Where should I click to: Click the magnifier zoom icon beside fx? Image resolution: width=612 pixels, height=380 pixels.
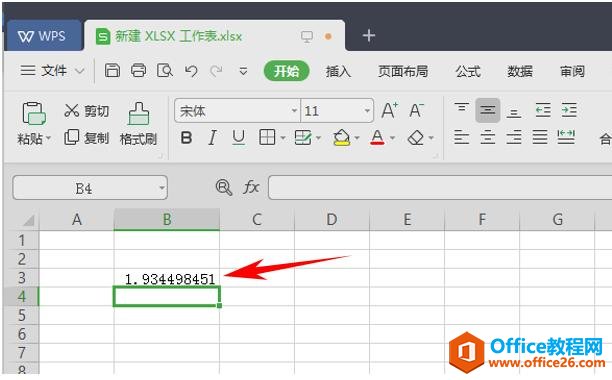[224, 187]
